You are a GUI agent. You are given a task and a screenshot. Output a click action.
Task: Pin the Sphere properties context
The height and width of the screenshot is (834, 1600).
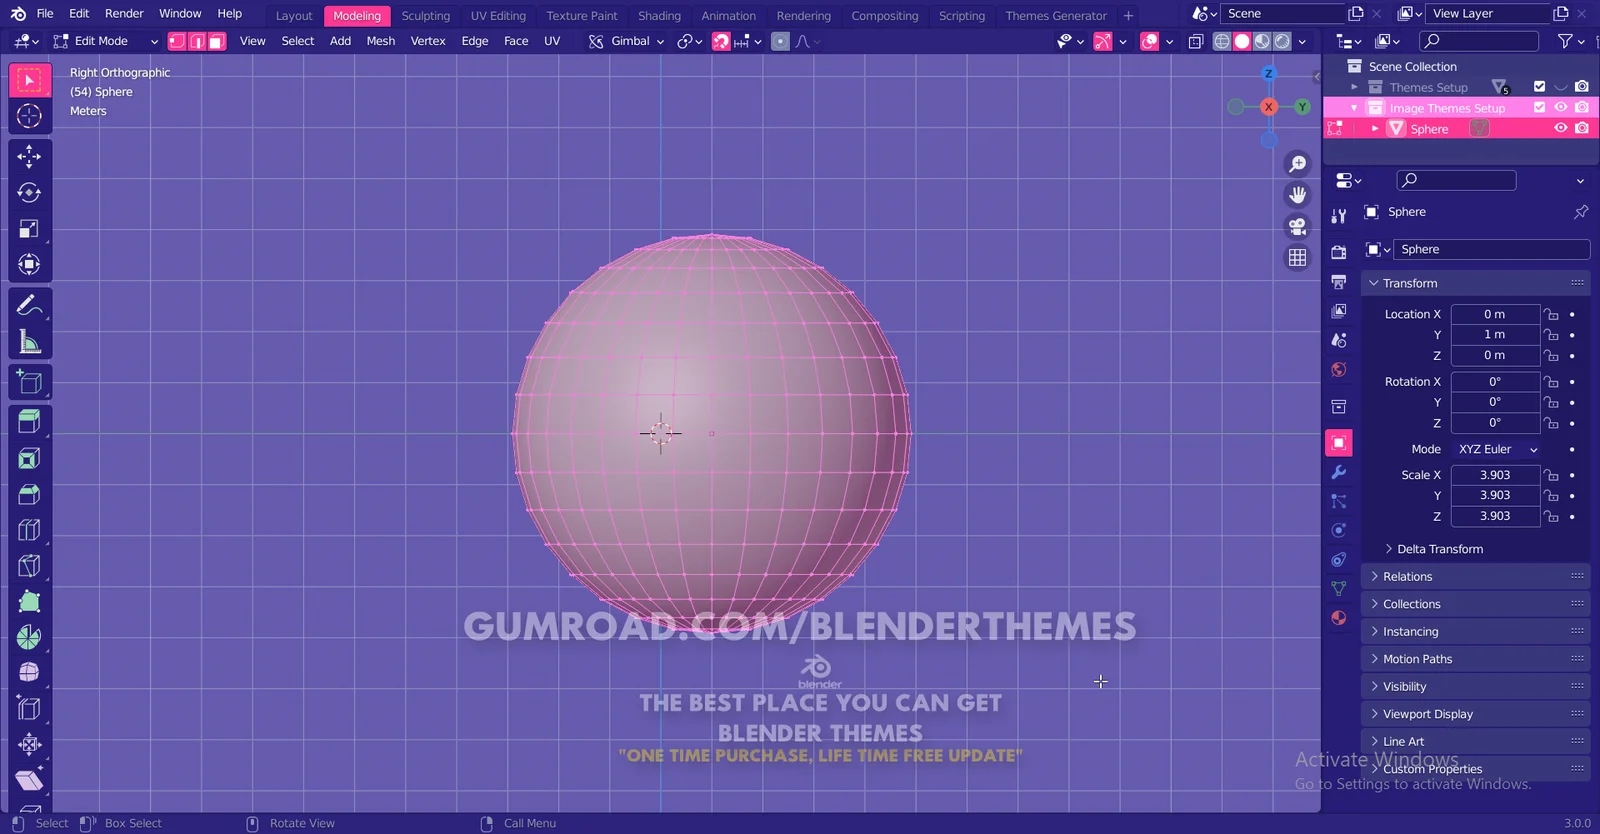(1581, 212)
